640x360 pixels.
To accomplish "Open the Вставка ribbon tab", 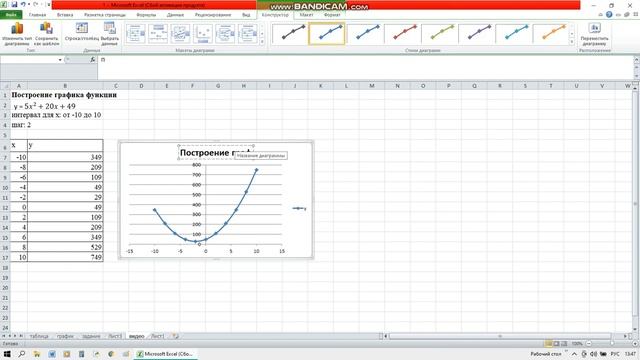I will 65,15.
